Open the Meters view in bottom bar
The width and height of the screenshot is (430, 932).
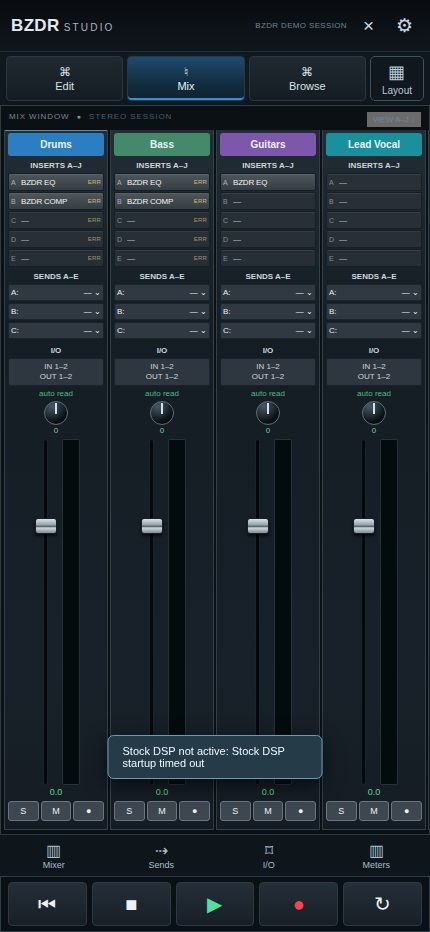[376, 857]
